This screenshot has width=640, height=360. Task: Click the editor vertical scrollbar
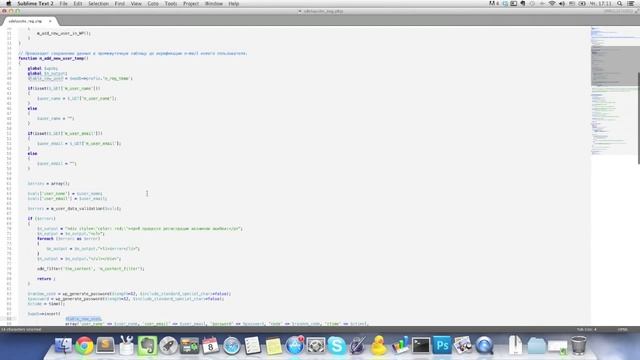coord(638,118)
